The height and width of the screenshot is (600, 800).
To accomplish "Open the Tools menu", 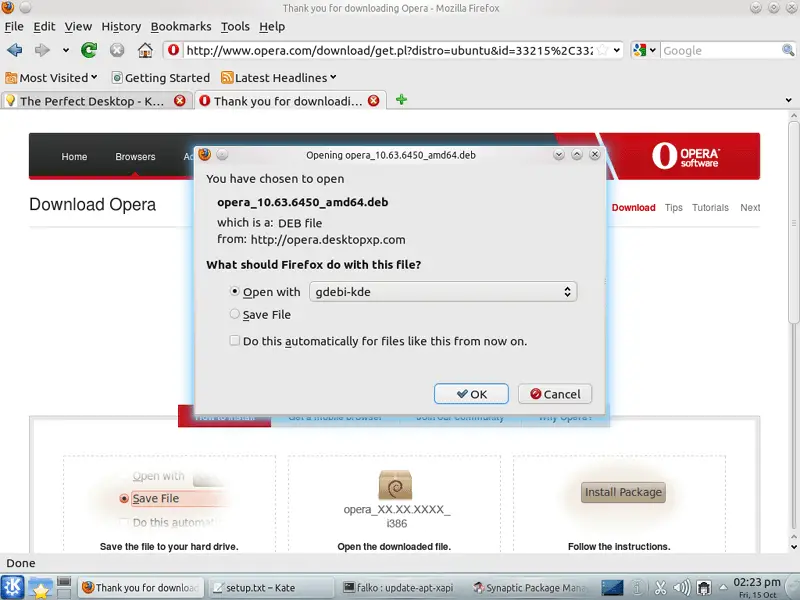I will click(x=235, y=27).
